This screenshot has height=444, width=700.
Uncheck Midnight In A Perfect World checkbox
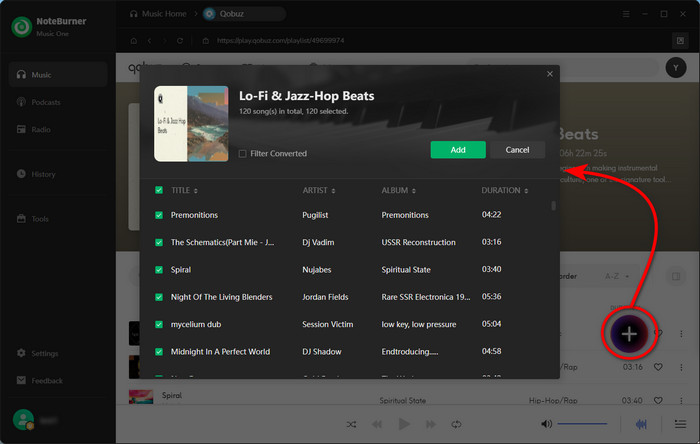click(x=159, y=352)
